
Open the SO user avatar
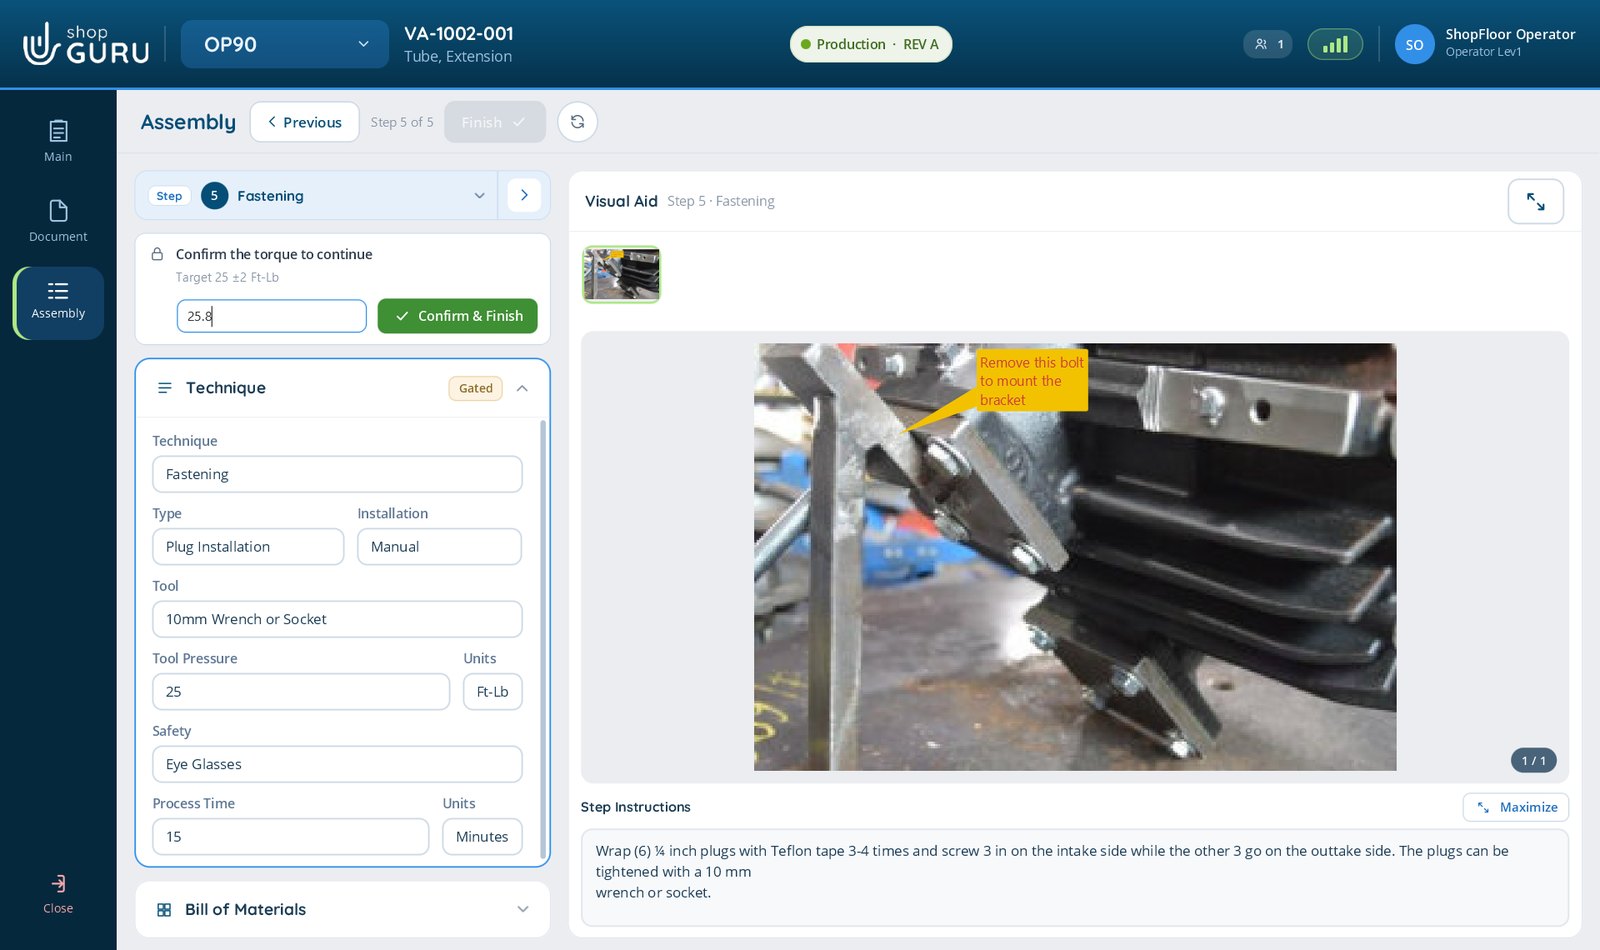pyautogui.click(x=1414, y=44)
